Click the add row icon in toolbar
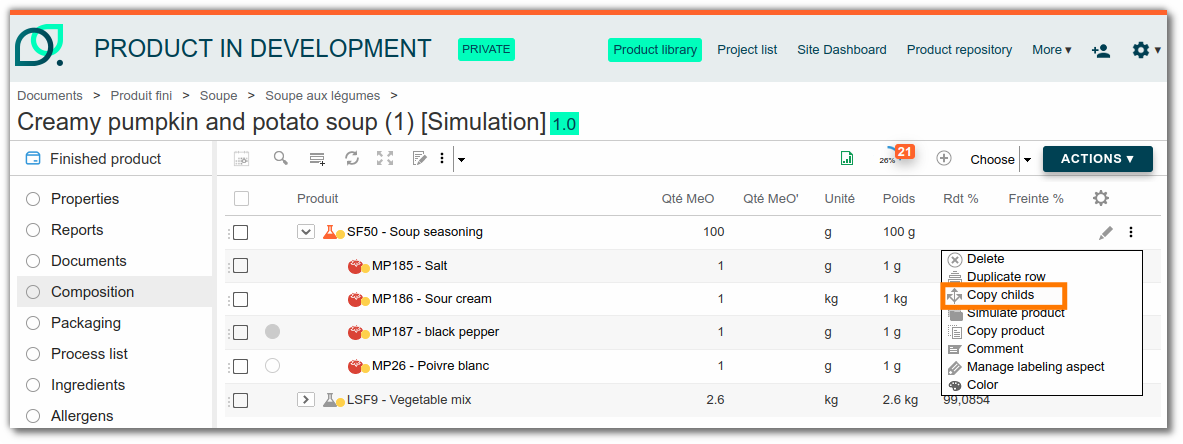The height and width of the screenshot is (444, 1183). point(317,158)
